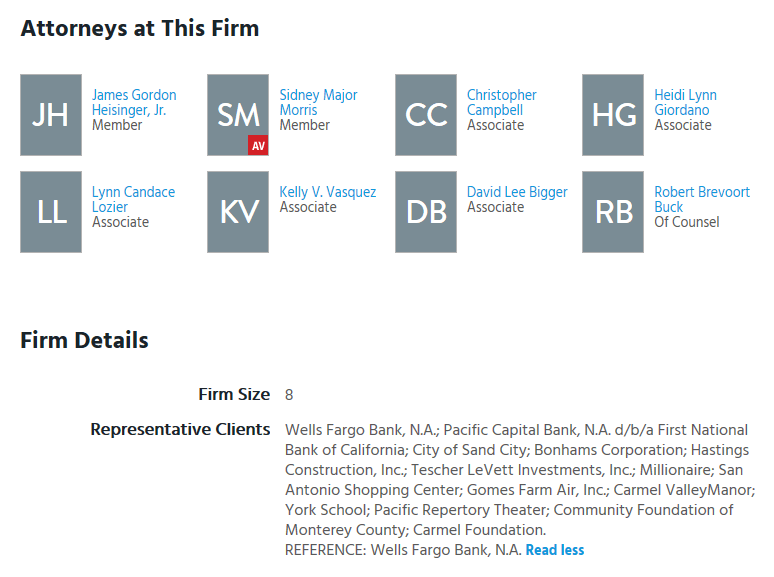The height and width of the screenshot is (577, 774).
Task: Open Sidney Major Morris profile link
Action: [x=318, y=102]
